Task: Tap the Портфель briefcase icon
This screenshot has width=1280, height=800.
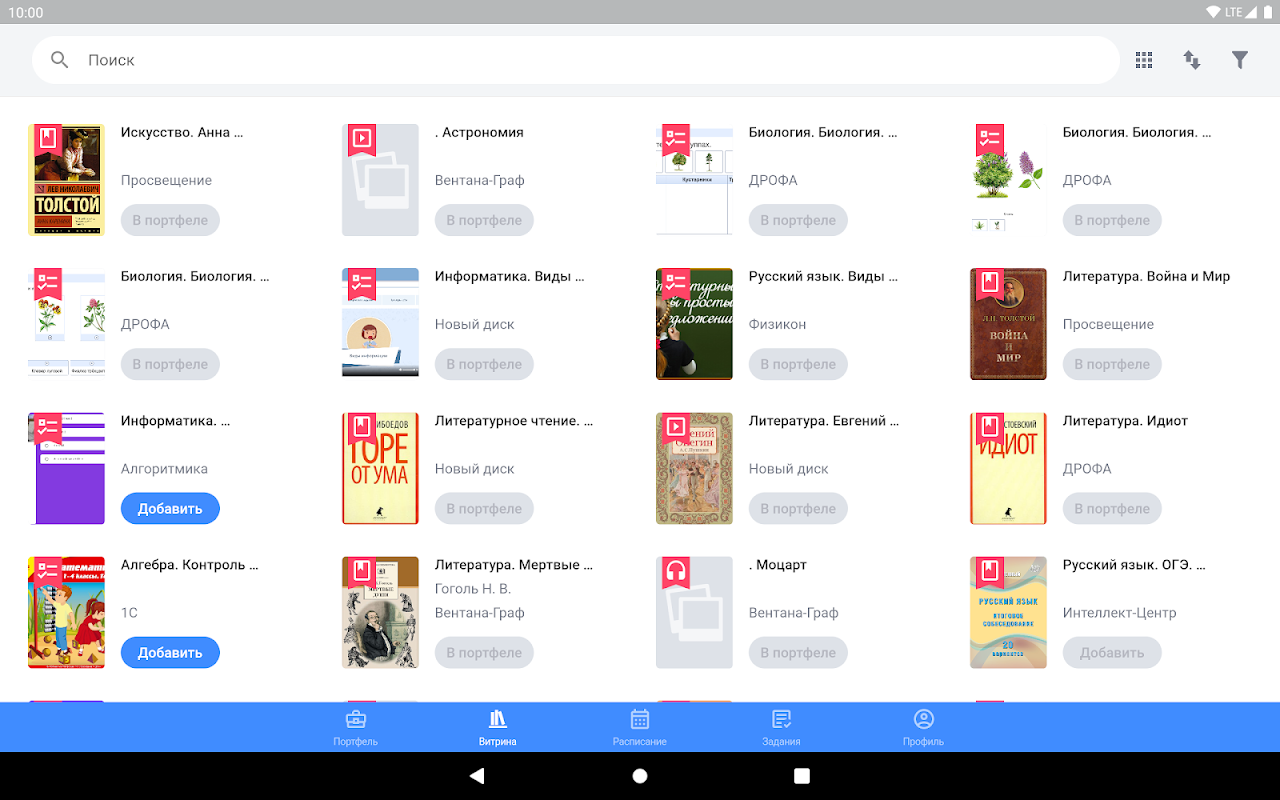Action: 355,719
